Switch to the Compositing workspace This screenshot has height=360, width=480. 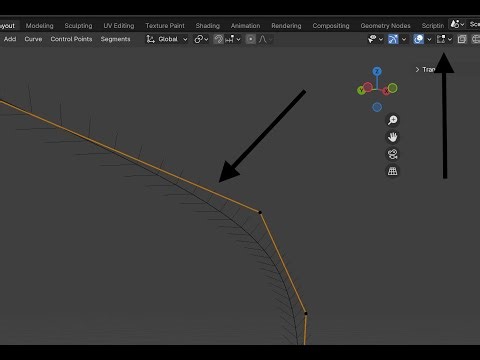point(331,26)
